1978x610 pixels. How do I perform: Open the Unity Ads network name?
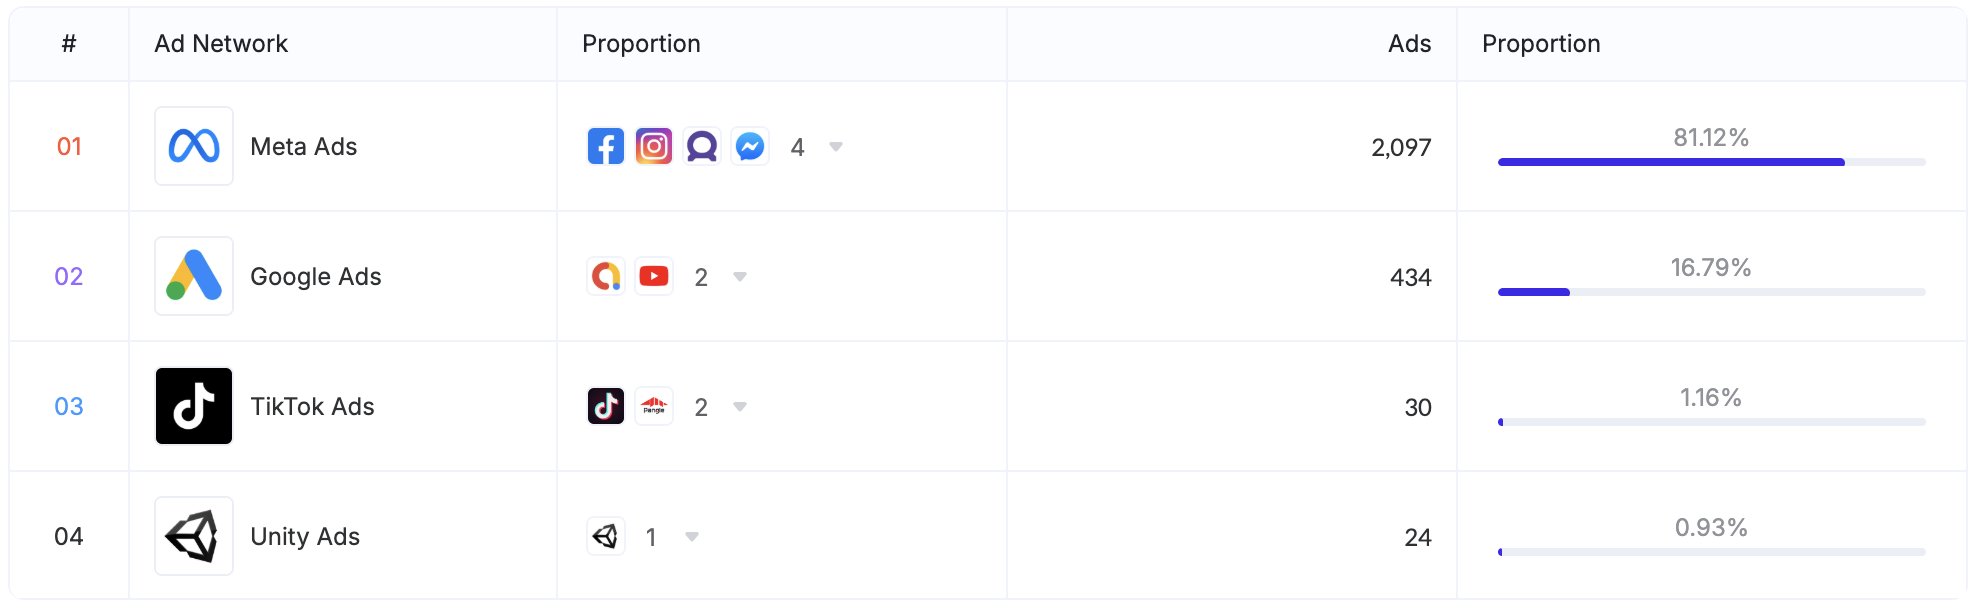point(305,536)
